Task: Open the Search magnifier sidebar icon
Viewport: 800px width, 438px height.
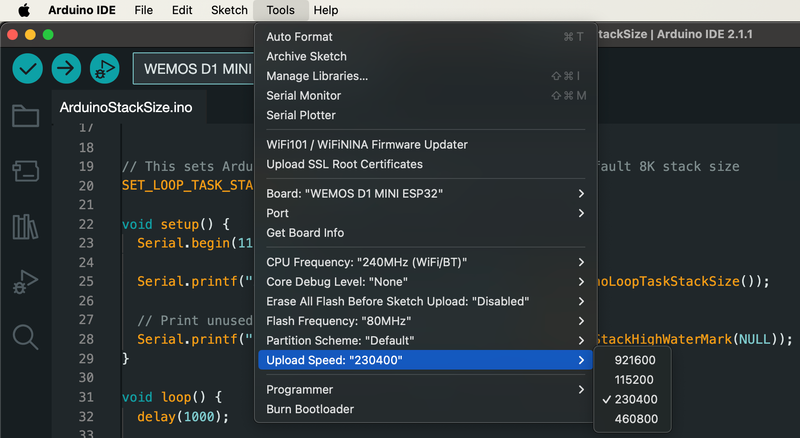Action: [25, 337]
